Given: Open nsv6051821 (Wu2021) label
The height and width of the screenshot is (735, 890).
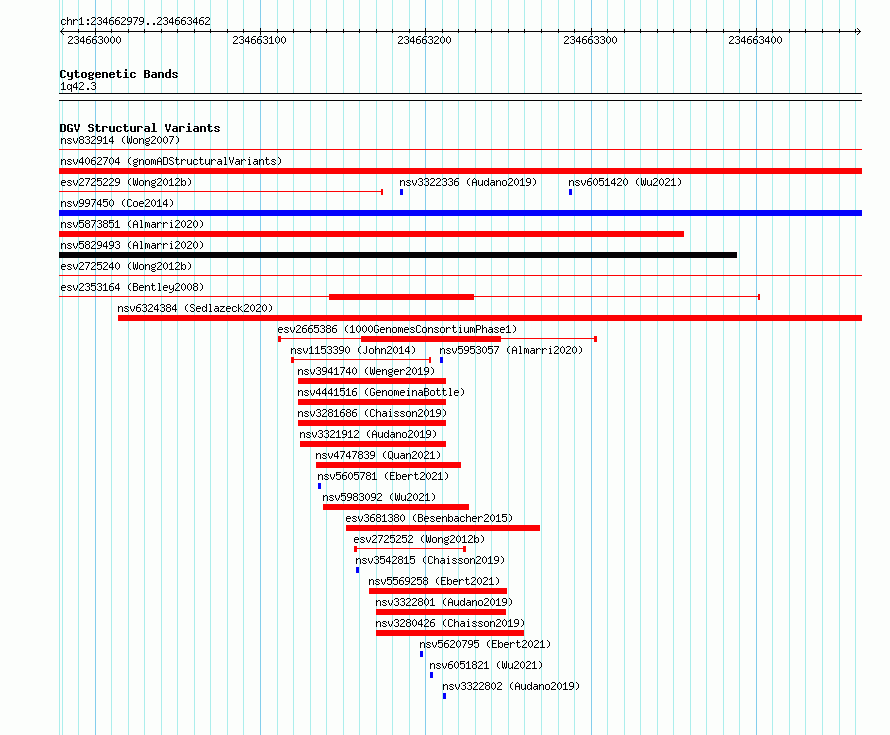Looking at the screenshot, I should tap(486, 665).
